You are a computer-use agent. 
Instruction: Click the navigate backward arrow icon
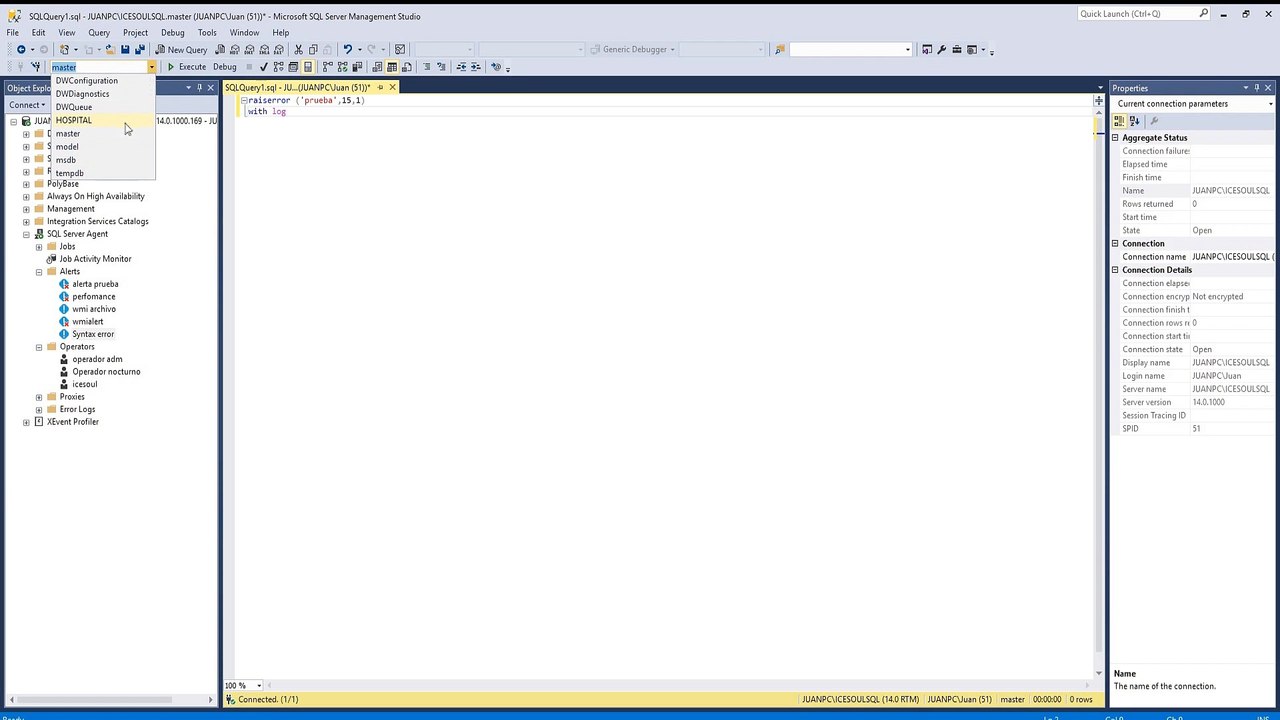pos(21,49)
